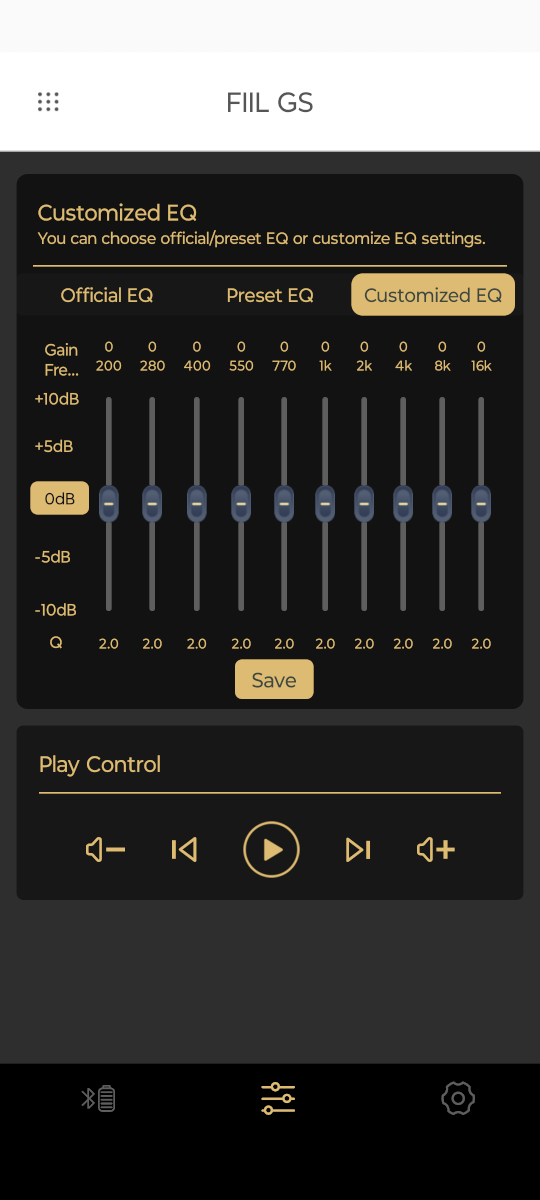Skip to the previous track

[184, 850]
